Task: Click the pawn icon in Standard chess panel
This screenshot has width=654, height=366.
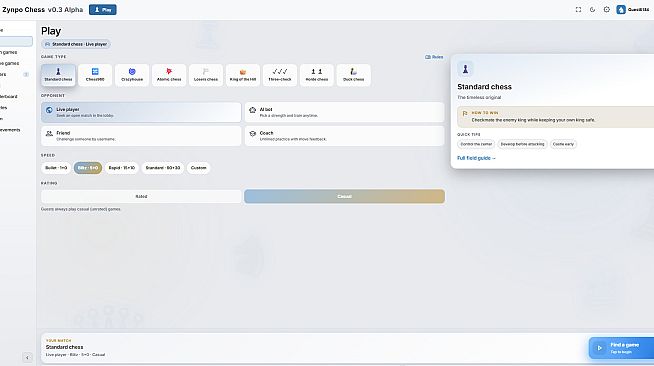Action: point(465,69)
